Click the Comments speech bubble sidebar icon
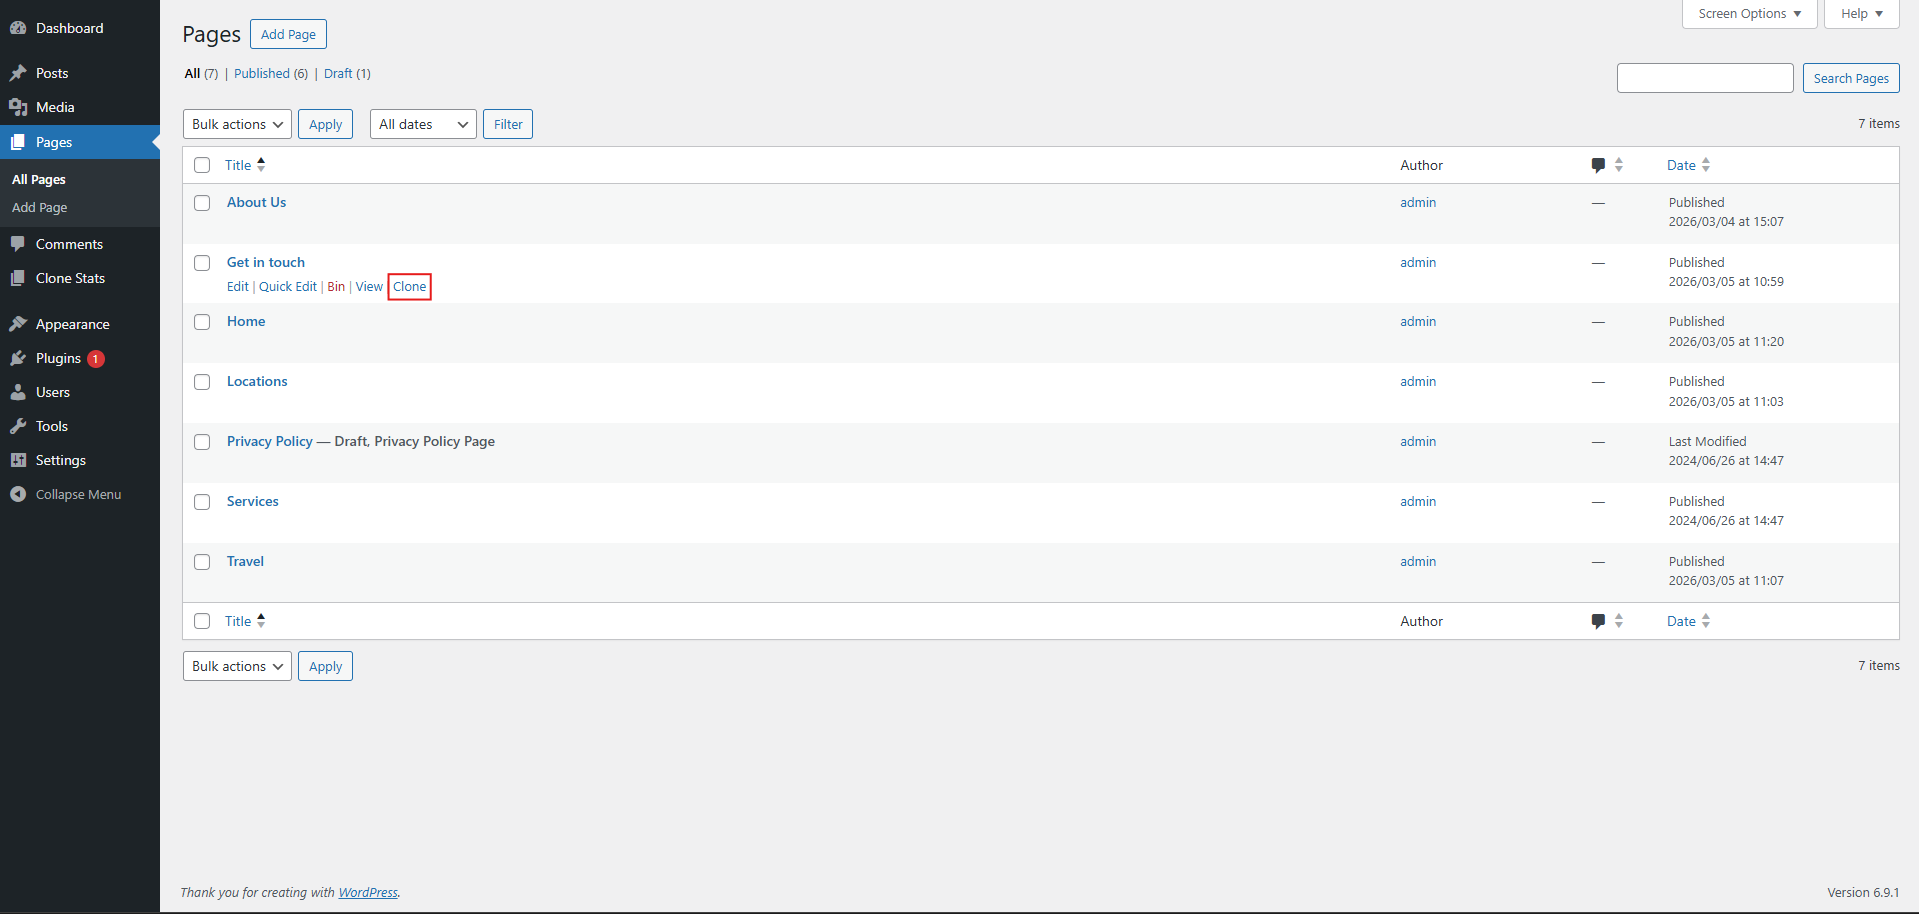 18,244
